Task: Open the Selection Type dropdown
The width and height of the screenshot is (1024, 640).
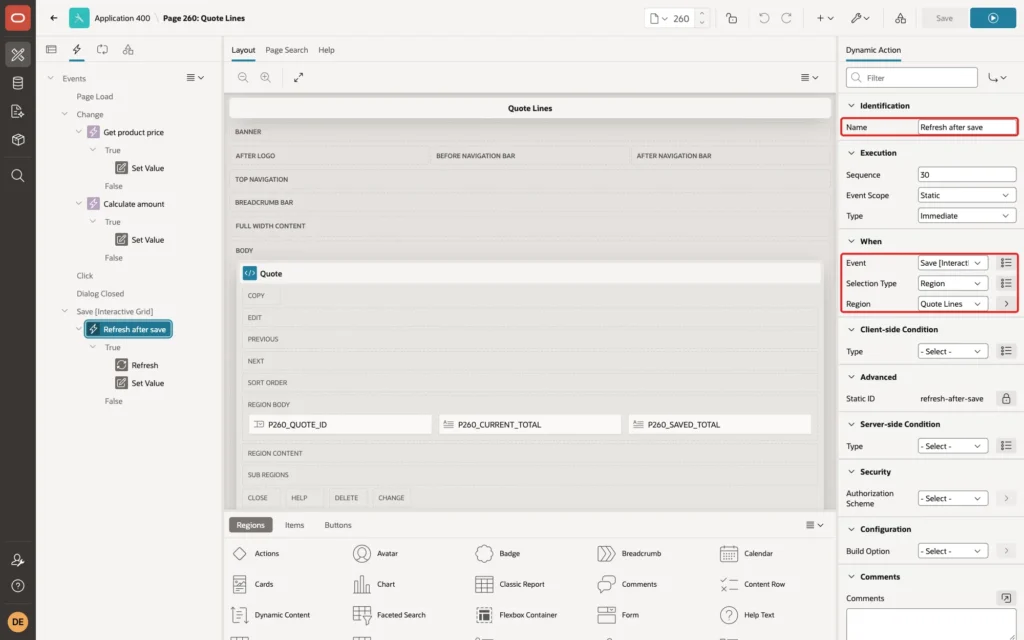Action: click(x=952, y=283)
